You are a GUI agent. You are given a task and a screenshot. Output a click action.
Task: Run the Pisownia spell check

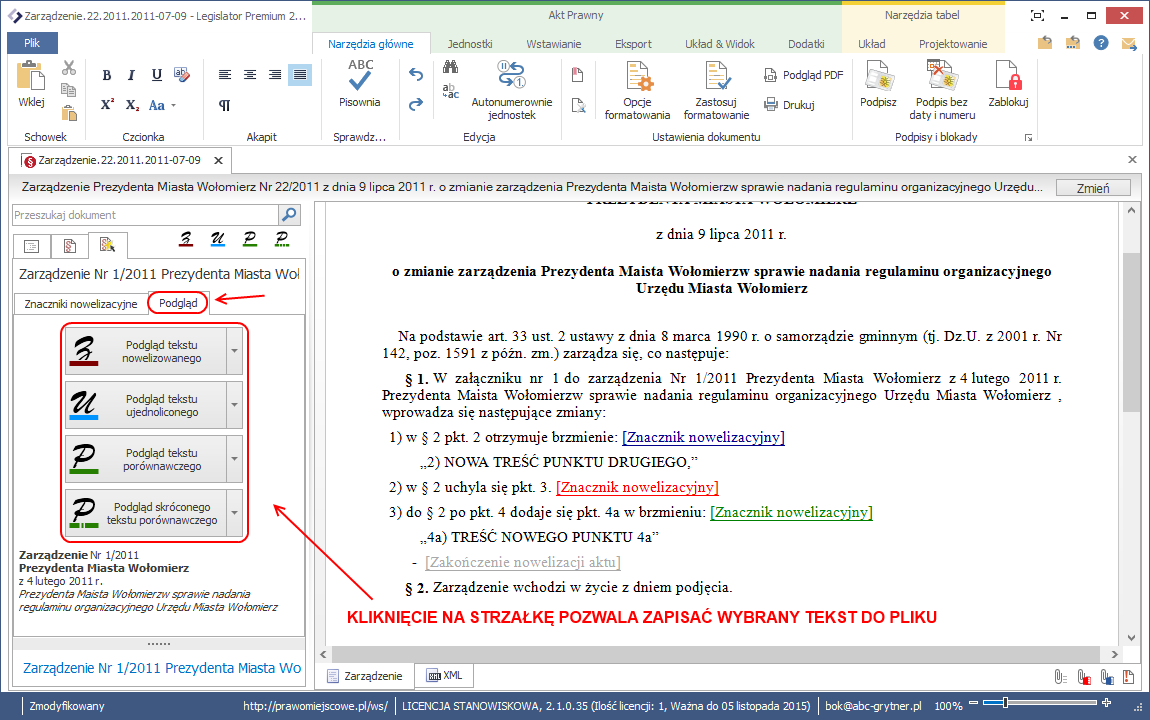pyautogui.click(x=359, y=84)
